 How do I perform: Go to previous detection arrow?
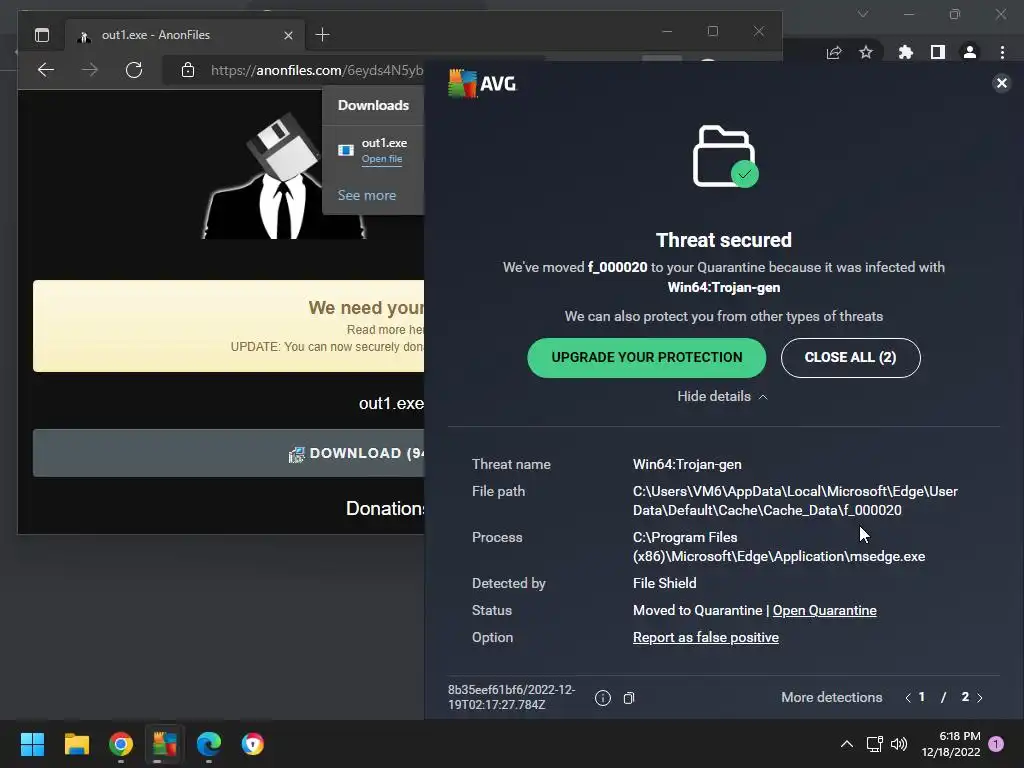(x=908, y=697)
